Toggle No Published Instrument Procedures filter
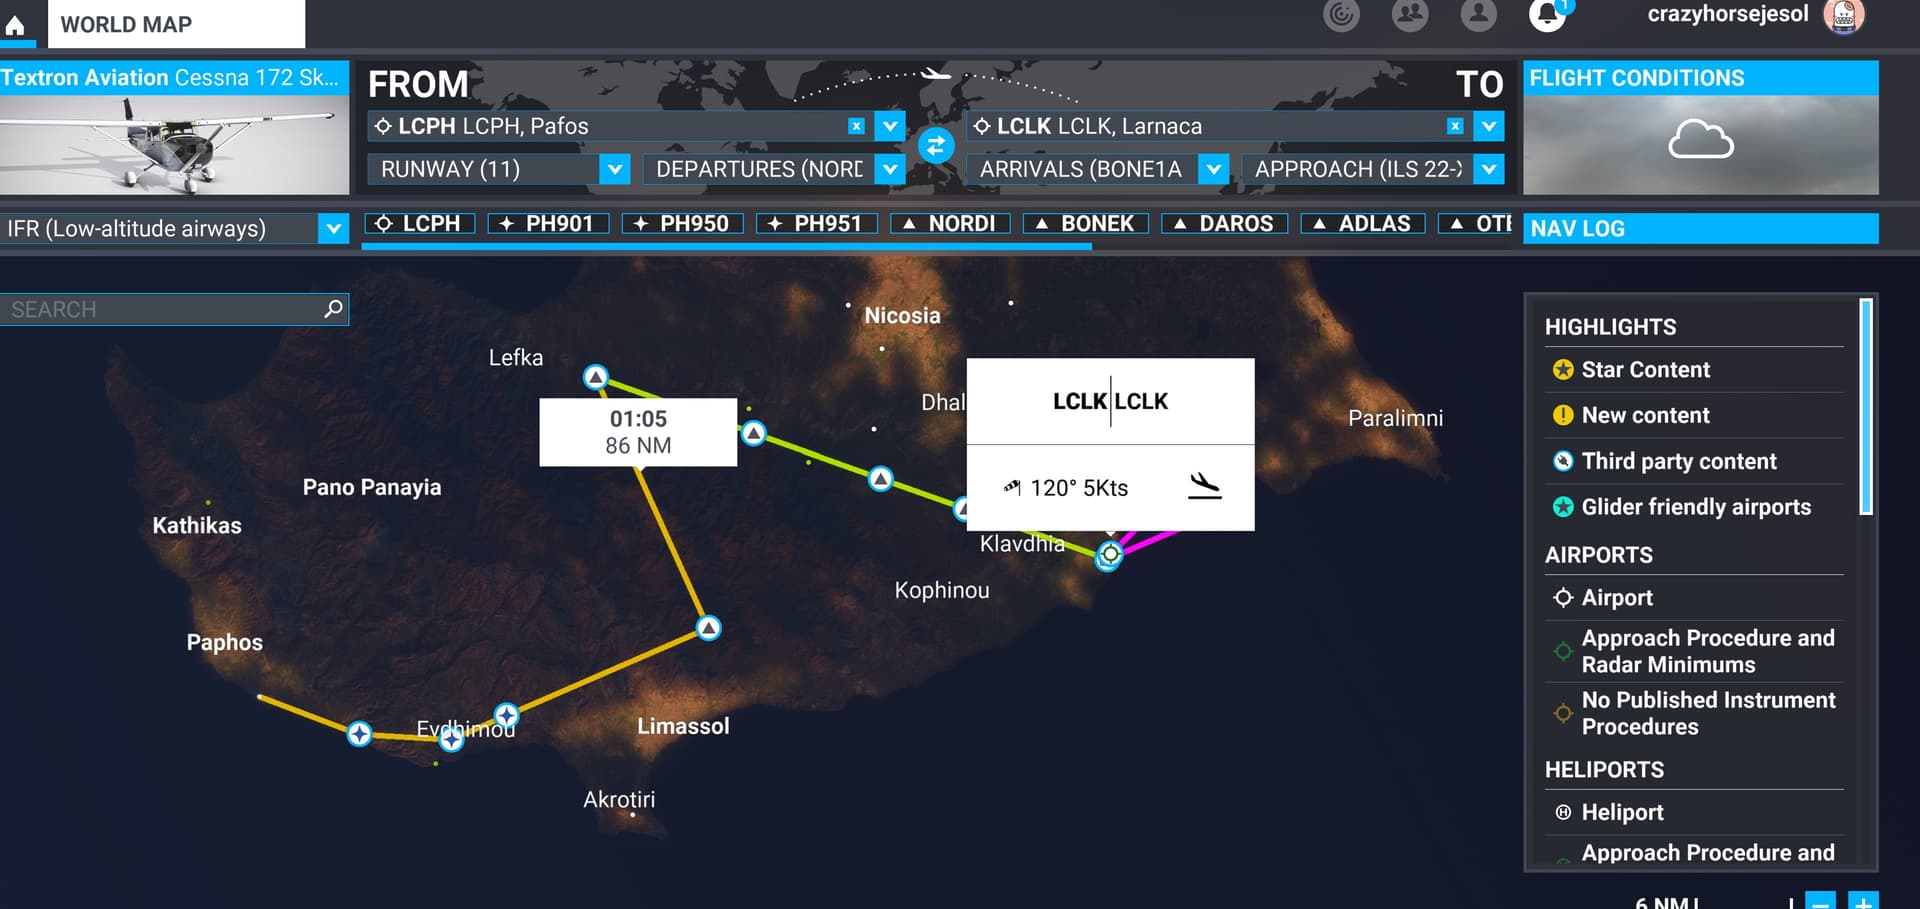The height and width of the screenshot is (909, 1920). (1694, 713)
